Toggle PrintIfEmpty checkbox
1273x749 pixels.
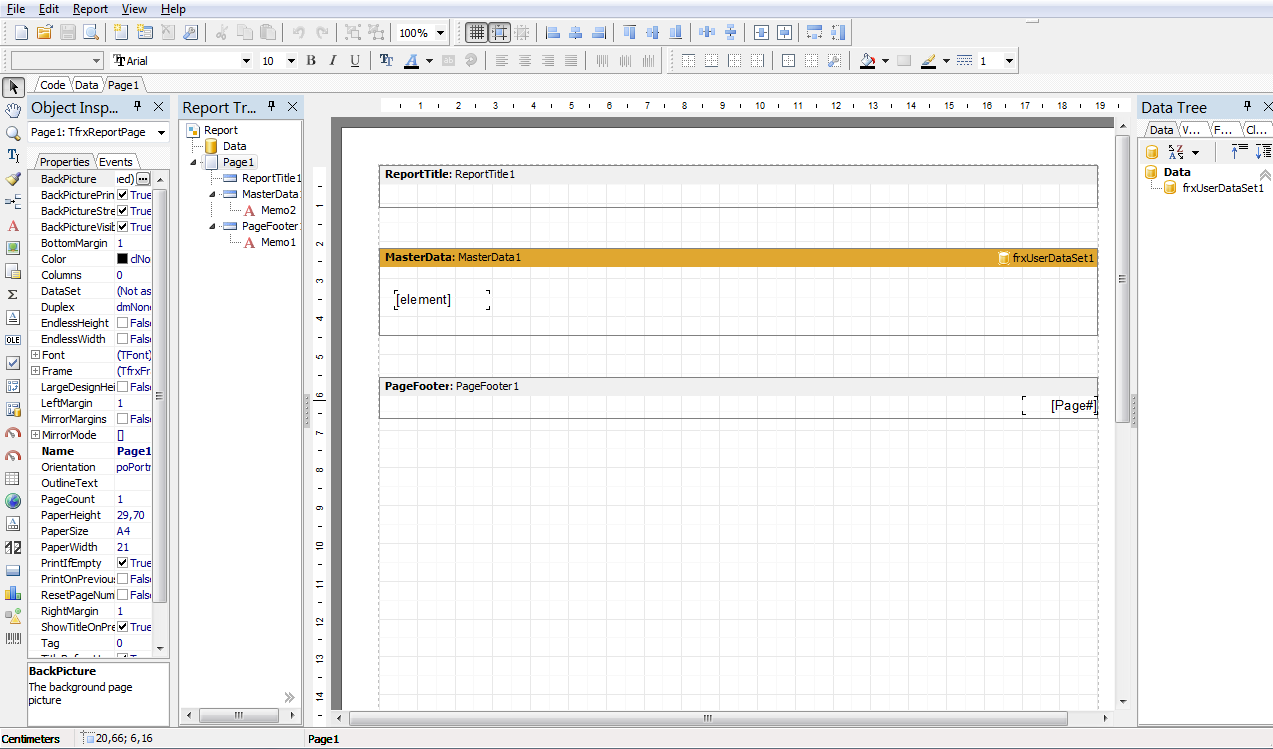tap(123, 563)
